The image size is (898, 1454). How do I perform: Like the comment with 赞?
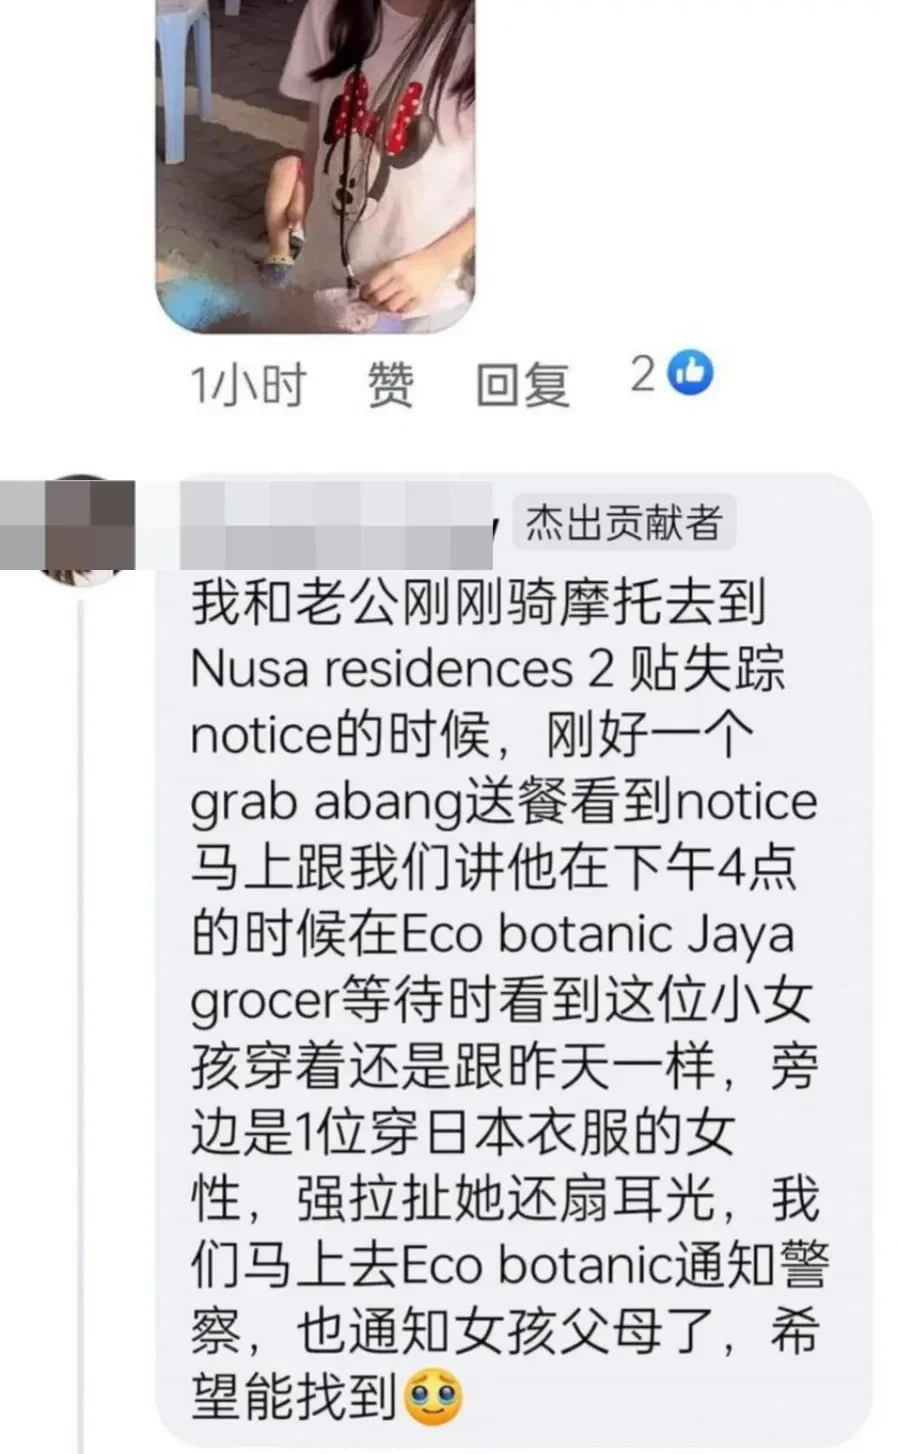click(x=390, y=385)
